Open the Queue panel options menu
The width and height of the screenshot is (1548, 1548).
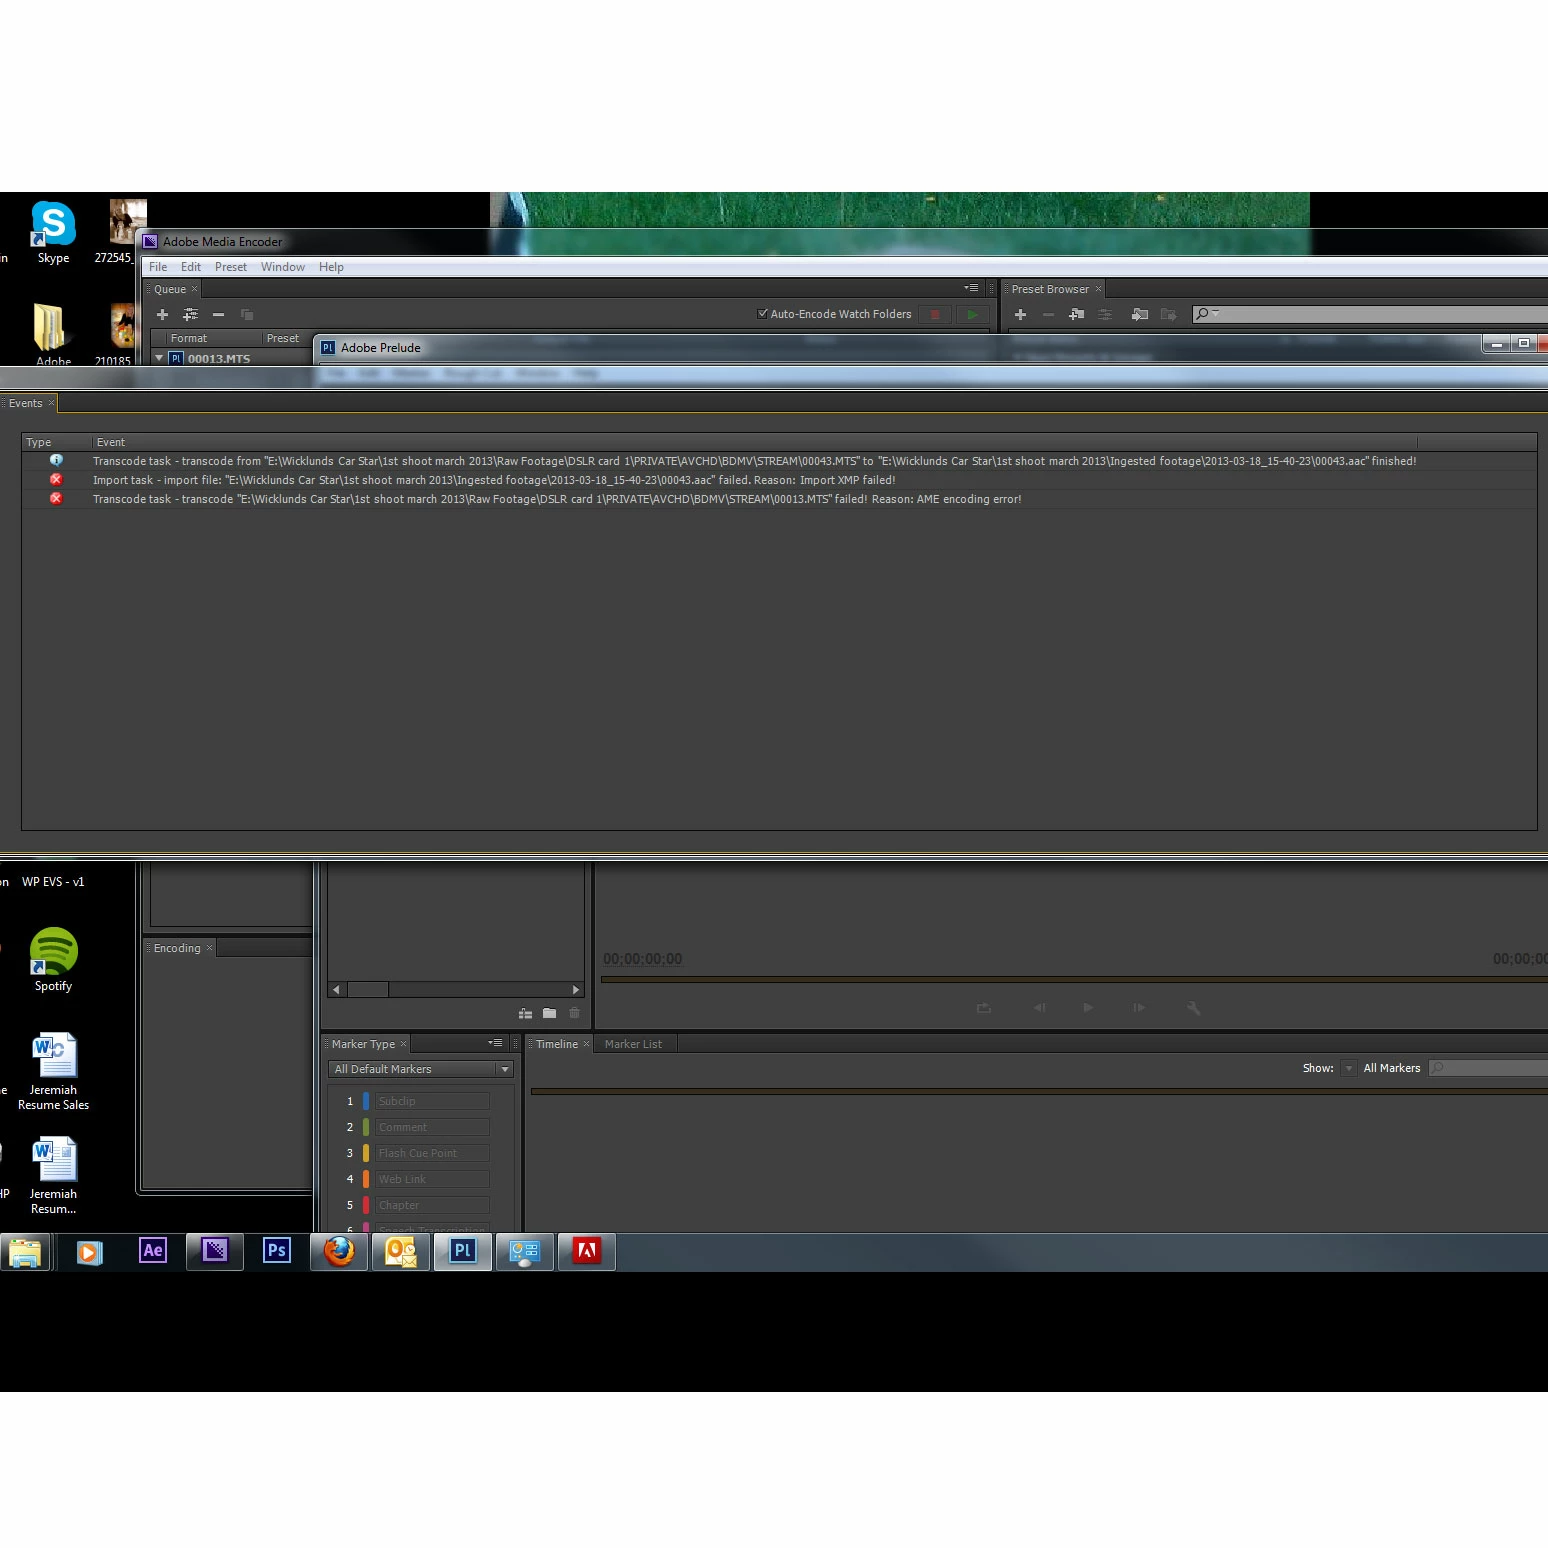971,288
